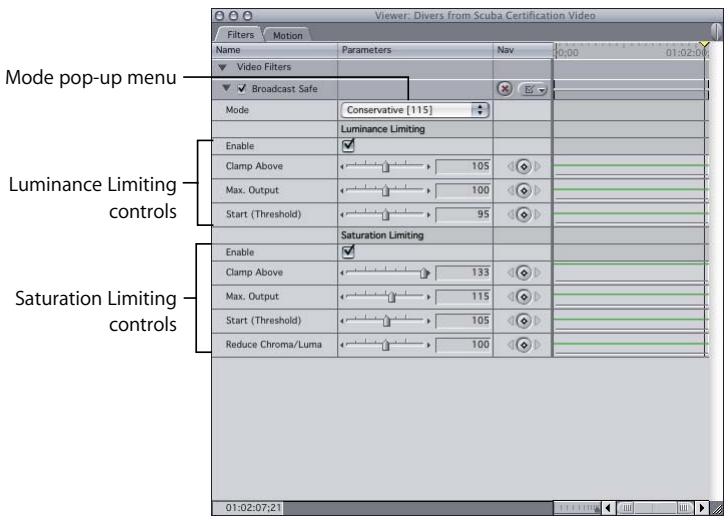Screen dimensions: 728x520
Task: Add keyframe for saturation Clamp Above
Action: click(x=524, y=273)
